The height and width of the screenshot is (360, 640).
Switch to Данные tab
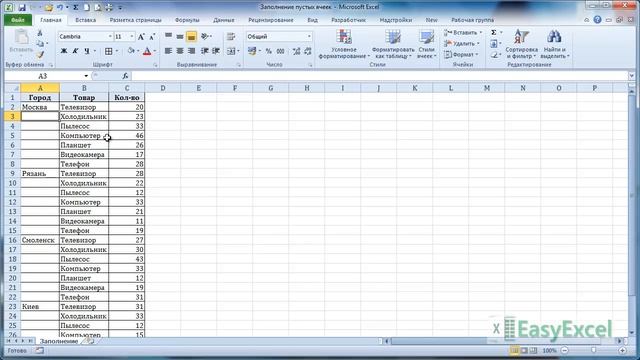[x=224, y=20]
